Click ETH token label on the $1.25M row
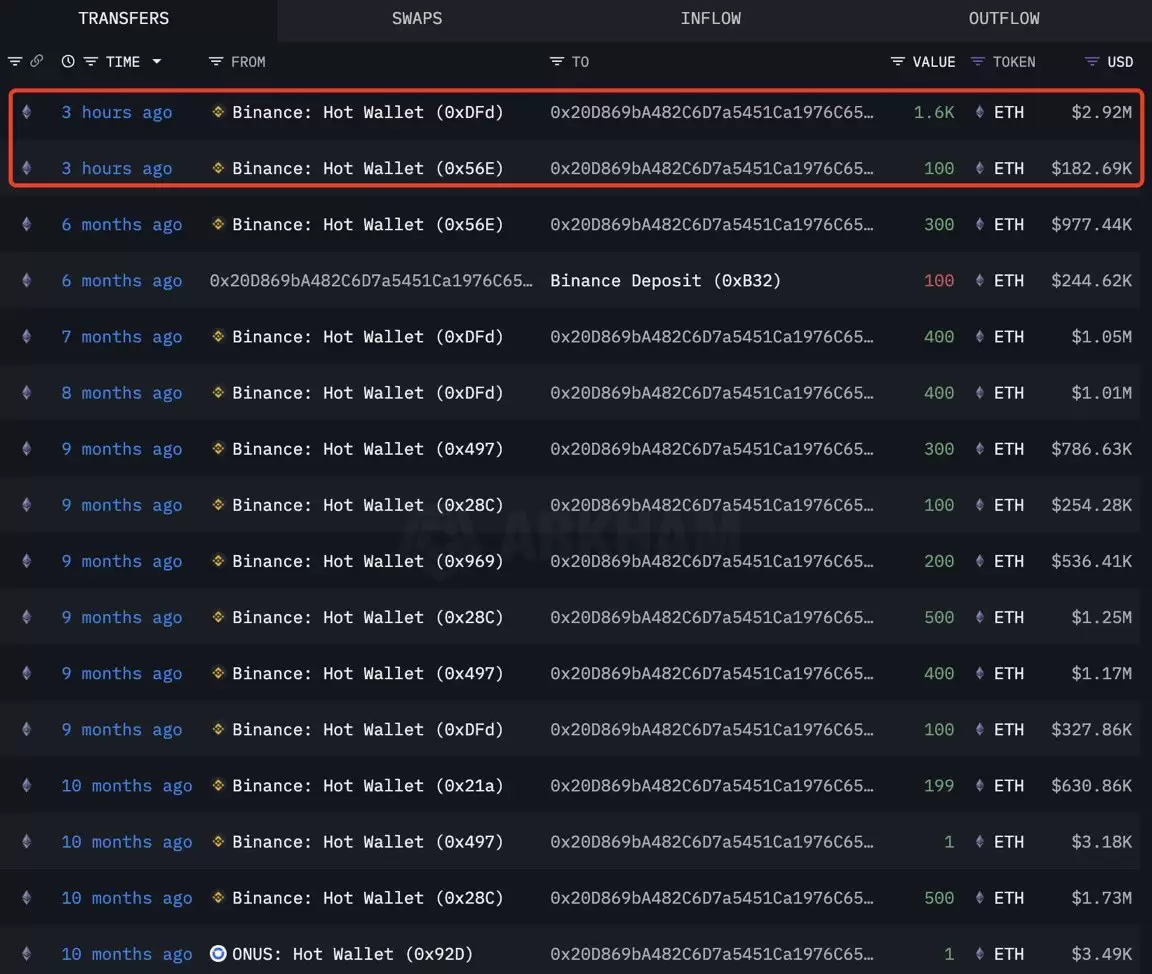 point(1009,617)
